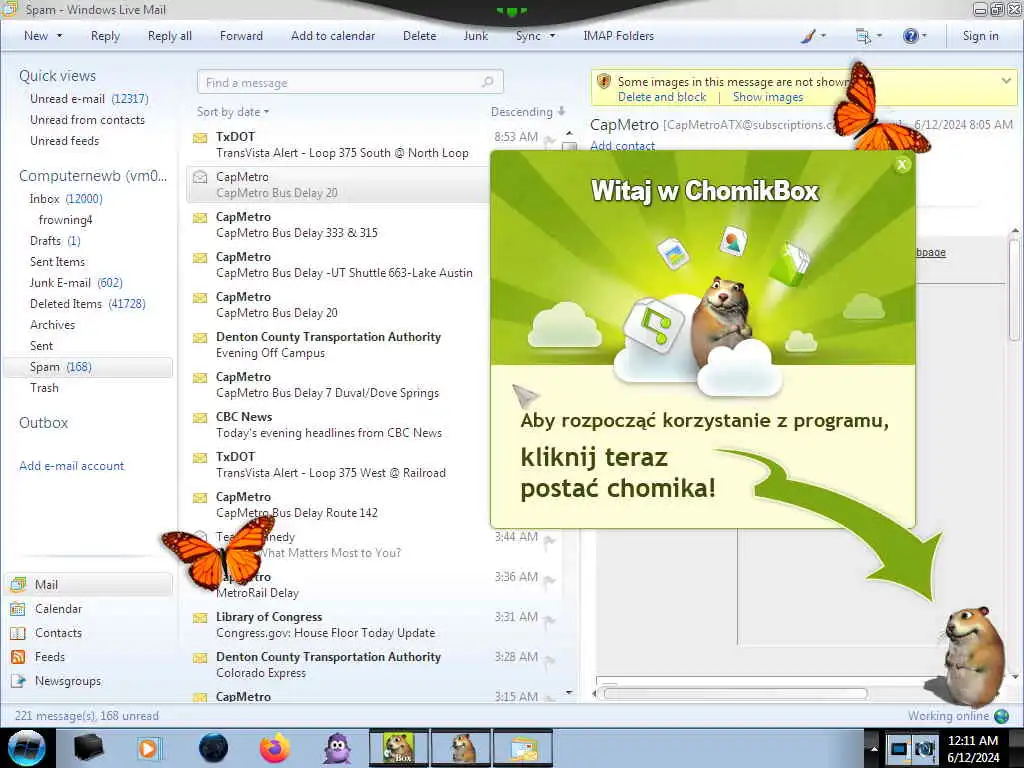Open the colorize paintbrush icon in toolbar

(x=808, y=36)
